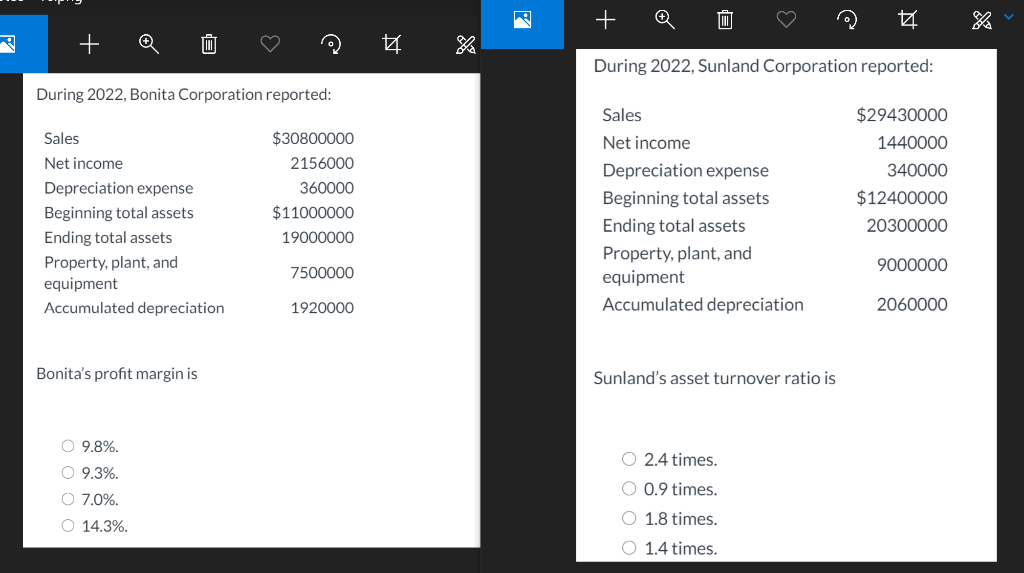Viewport: 1024px width, 573px height.
Task: Select the 14.3% radio option
Action: [68, 525]
